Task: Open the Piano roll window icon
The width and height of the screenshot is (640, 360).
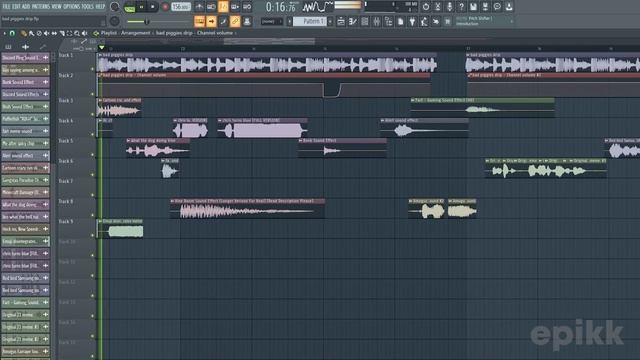Action: click(353, 21)
